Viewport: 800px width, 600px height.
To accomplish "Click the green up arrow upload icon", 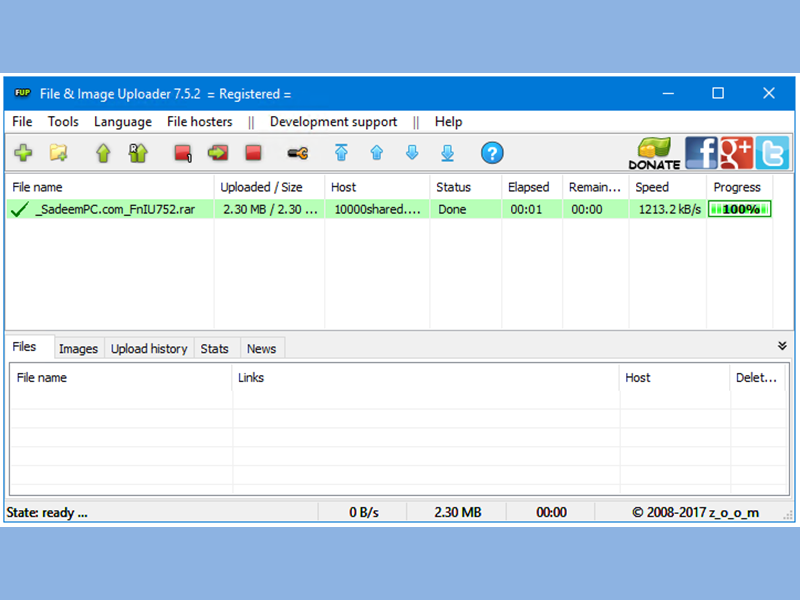I will point(103,153).
